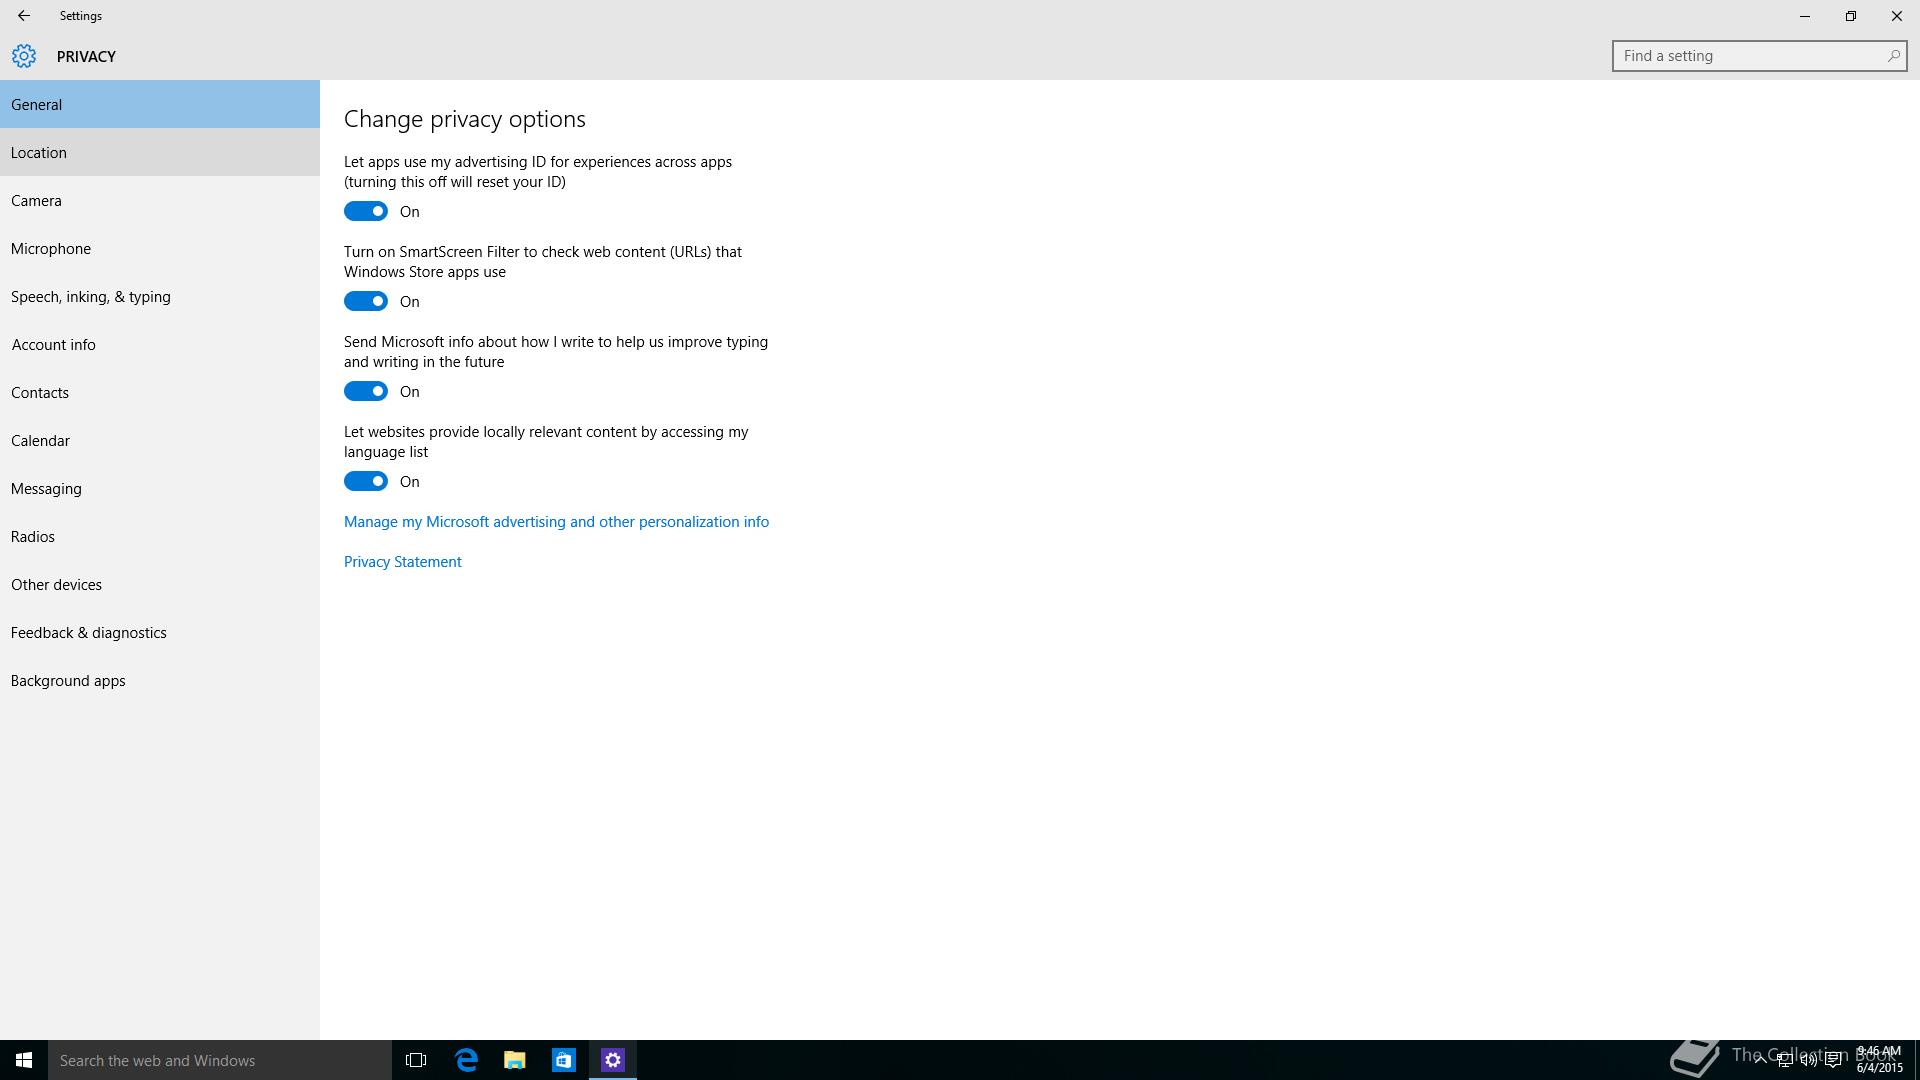Open Manage my Microsoft advertising link
The height and width of the screenshot is (1080, 1920).
556,521
